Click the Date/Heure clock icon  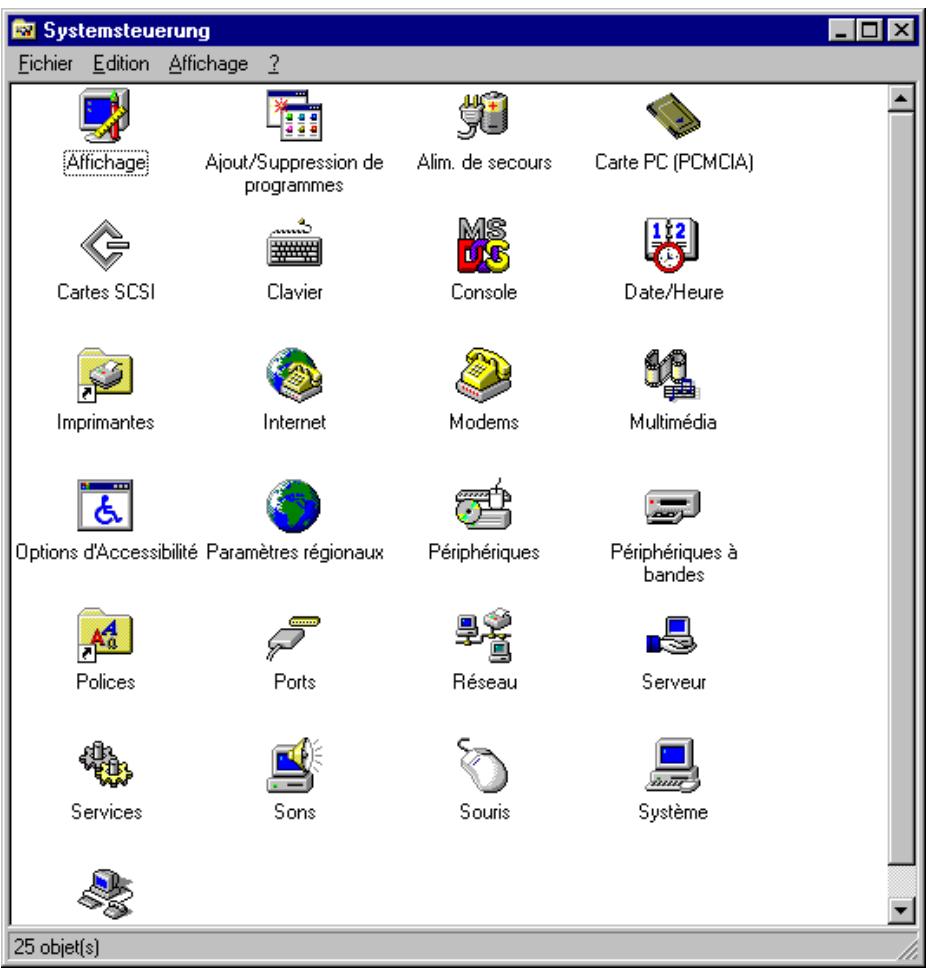(x=672, y=245)
